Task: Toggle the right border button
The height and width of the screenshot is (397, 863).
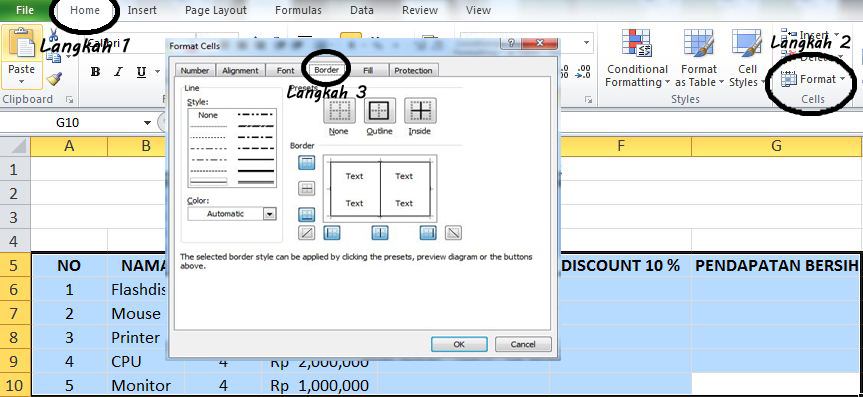Action: [x=428, y=233]
